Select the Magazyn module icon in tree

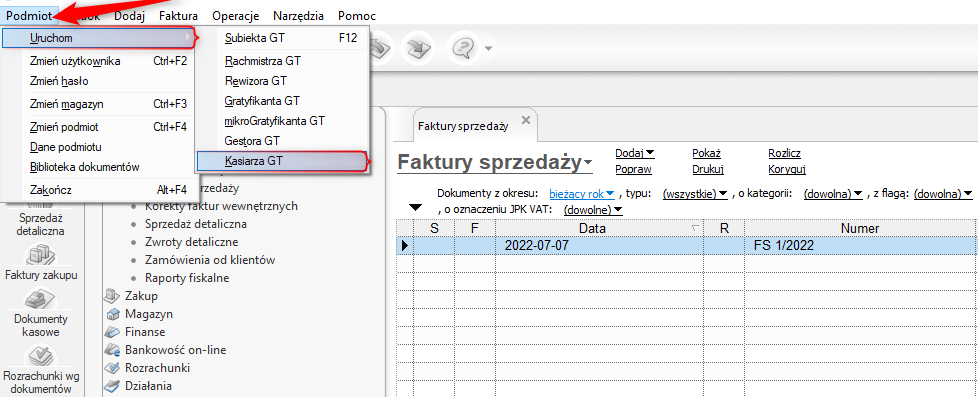[x=113, y=314]
